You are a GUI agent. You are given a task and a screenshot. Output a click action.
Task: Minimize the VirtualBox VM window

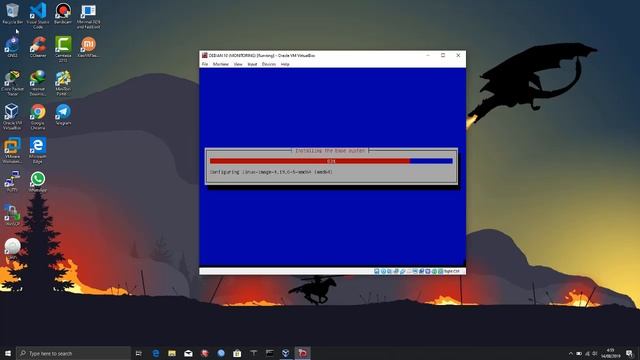point(428,55)
